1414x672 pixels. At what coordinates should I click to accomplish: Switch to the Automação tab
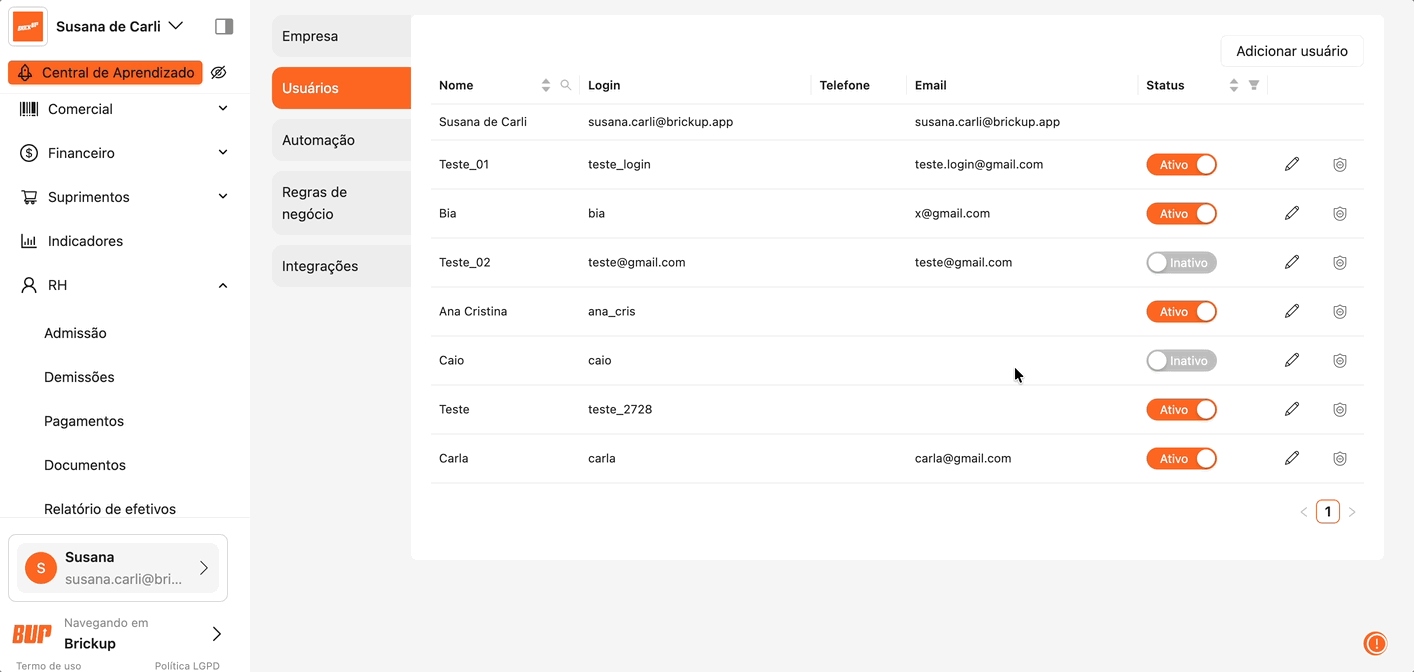pyautogui.click(x=341, y=140)
